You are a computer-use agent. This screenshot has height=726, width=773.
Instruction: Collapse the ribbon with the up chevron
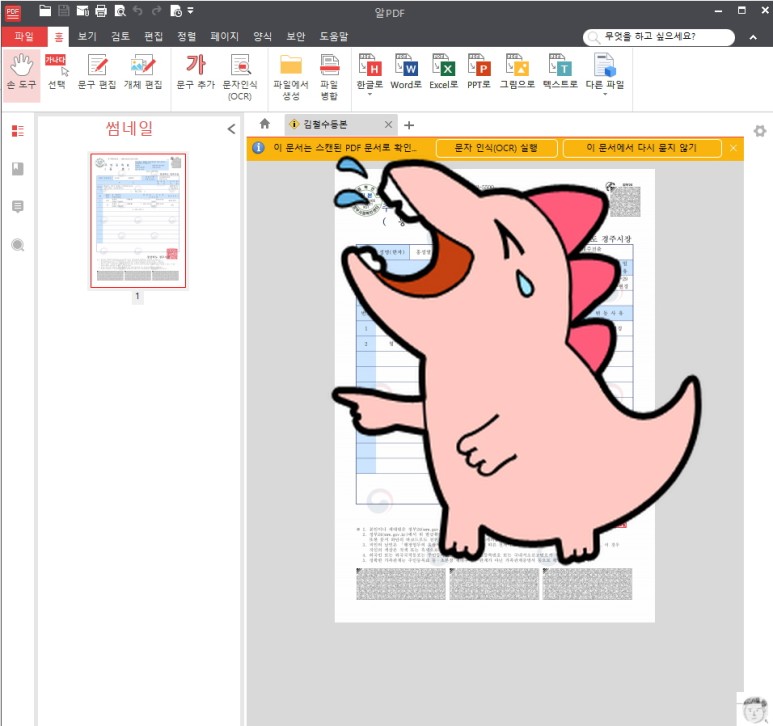click(753, 37)
